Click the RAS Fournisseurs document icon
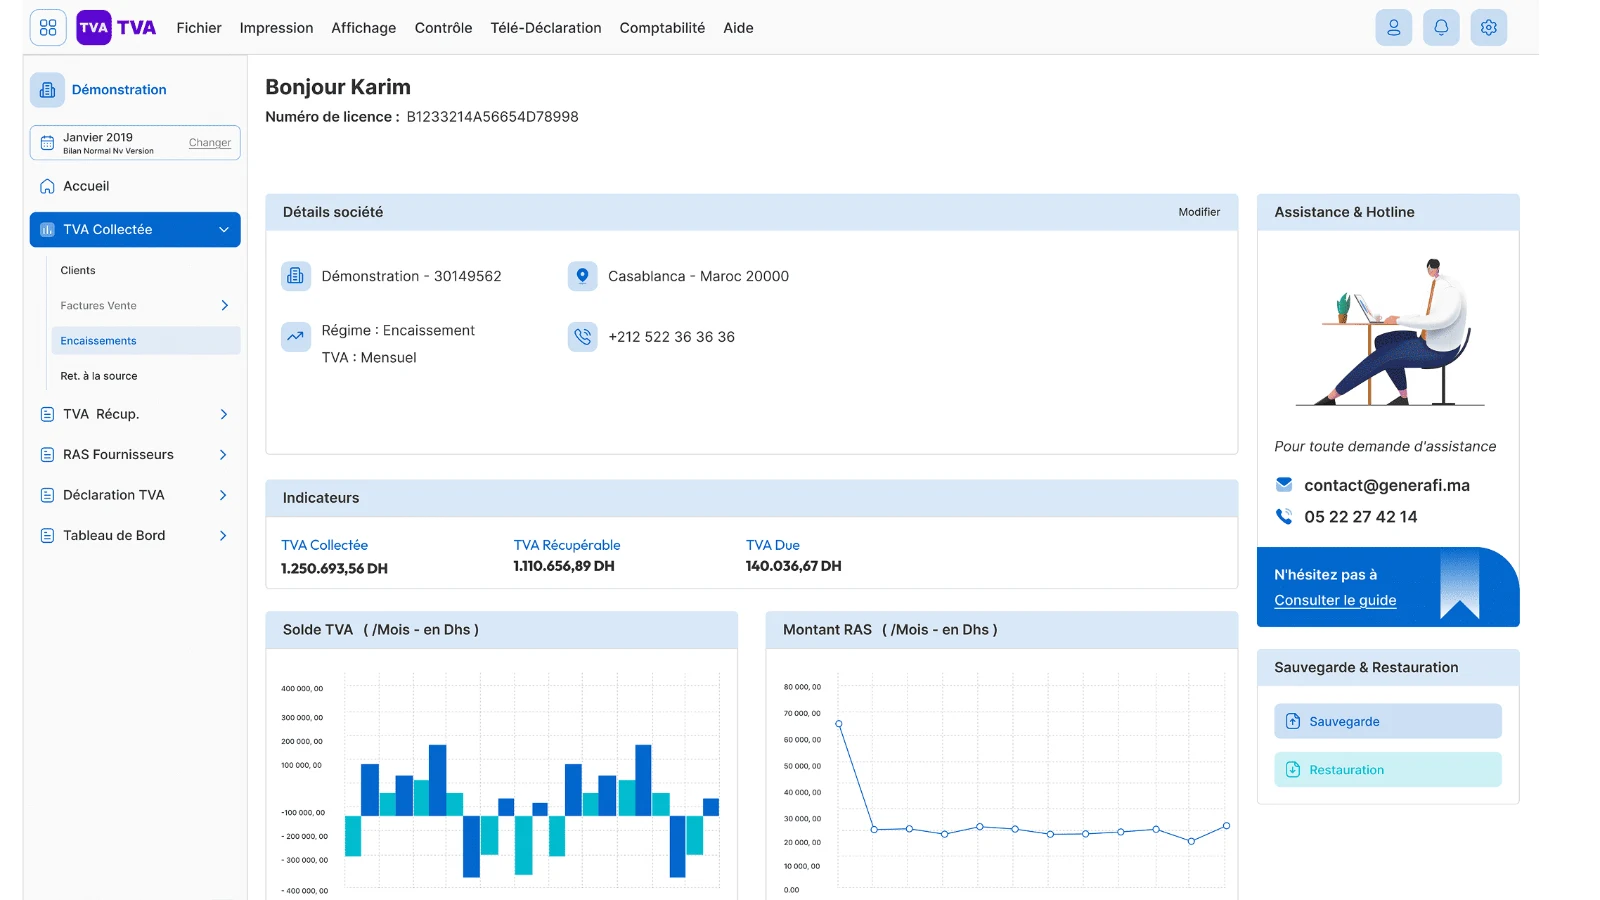The height and width of the screenshot is (900, 1600). click(x=47, y=455)
